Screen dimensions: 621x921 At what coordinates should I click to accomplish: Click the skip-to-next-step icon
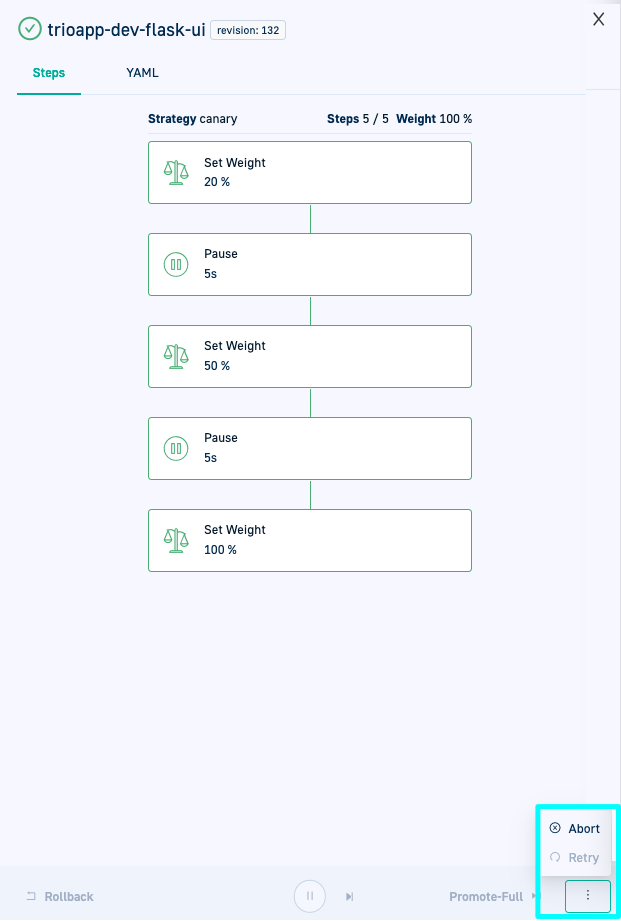click(x=349, y=897)
